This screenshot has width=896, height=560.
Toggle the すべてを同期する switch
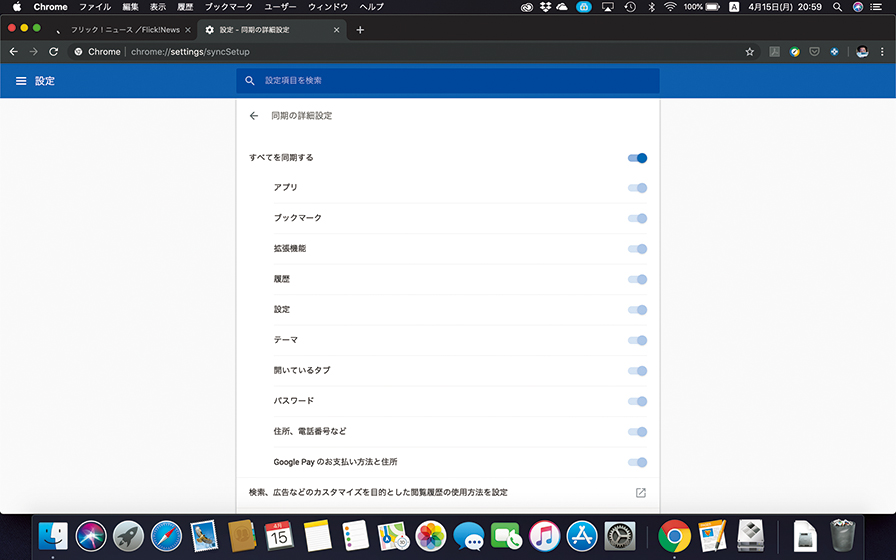[x=637, y=158]
